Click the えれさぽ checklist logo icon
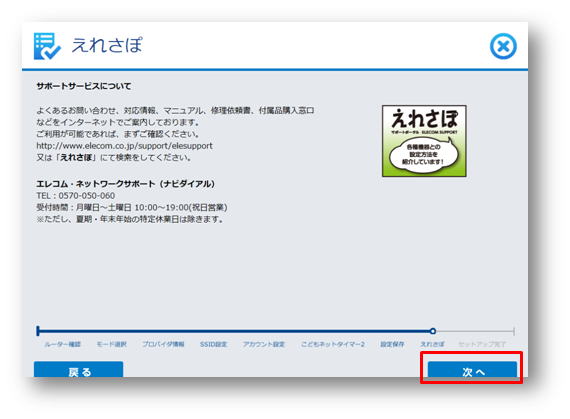 tap(47, 46)
